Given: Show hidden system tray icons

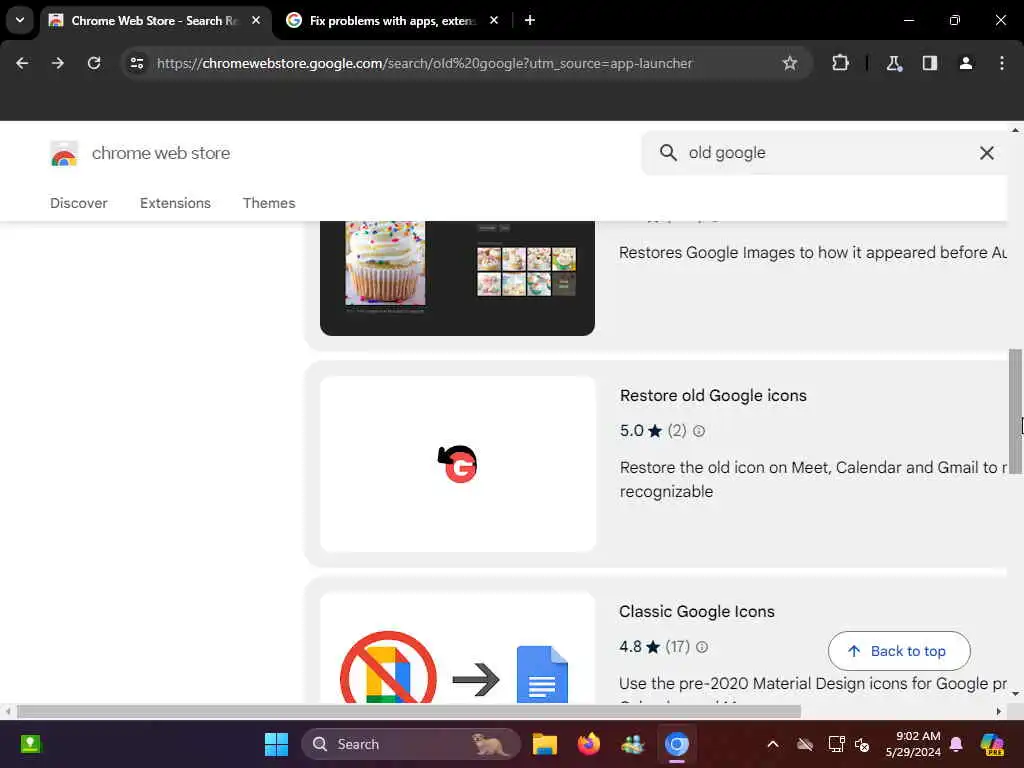Looking at the screenshot, I should click(x=773, y=744).
